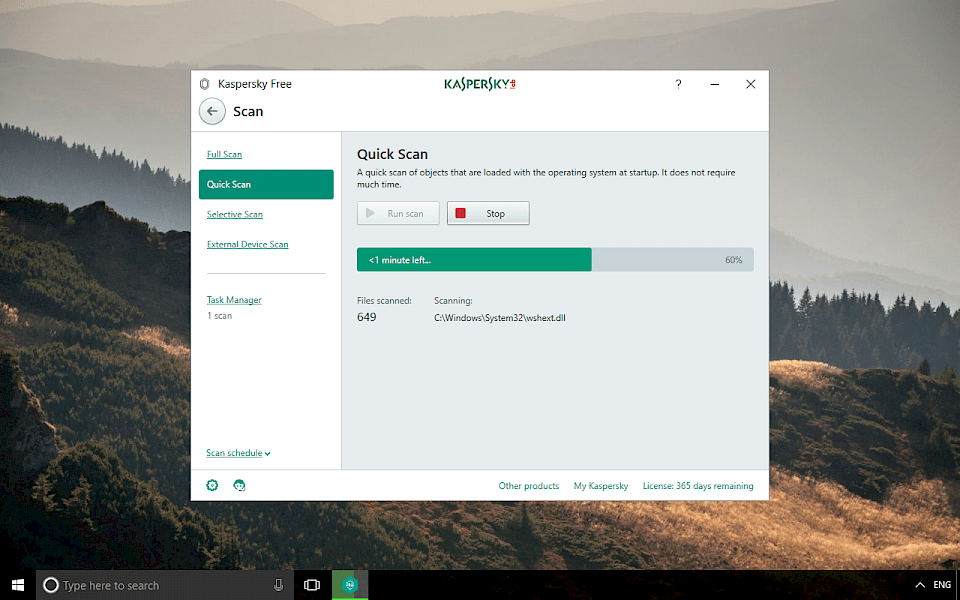Click the Cortana circle icon in search box

(x=51, y=585)
